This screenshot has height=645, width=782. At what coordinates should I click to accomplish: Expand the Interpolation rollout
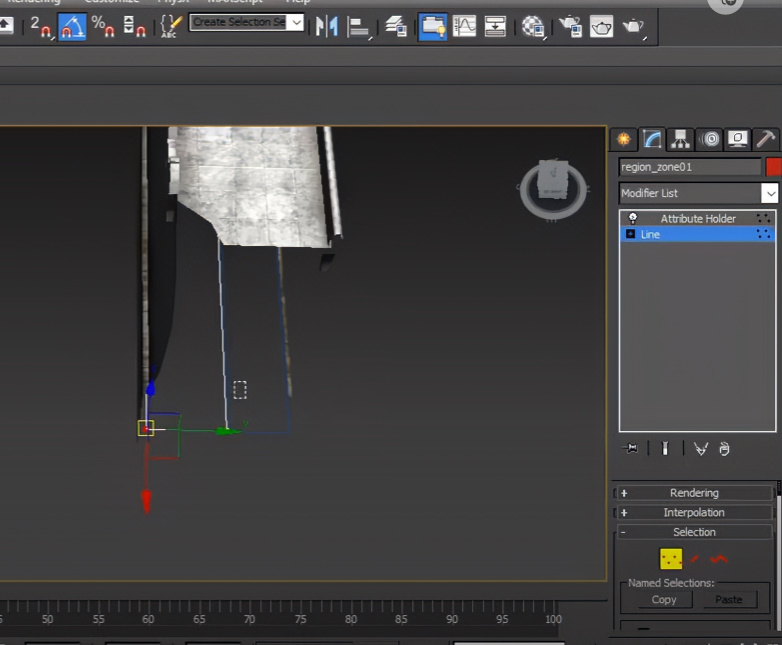coord(694,512)
